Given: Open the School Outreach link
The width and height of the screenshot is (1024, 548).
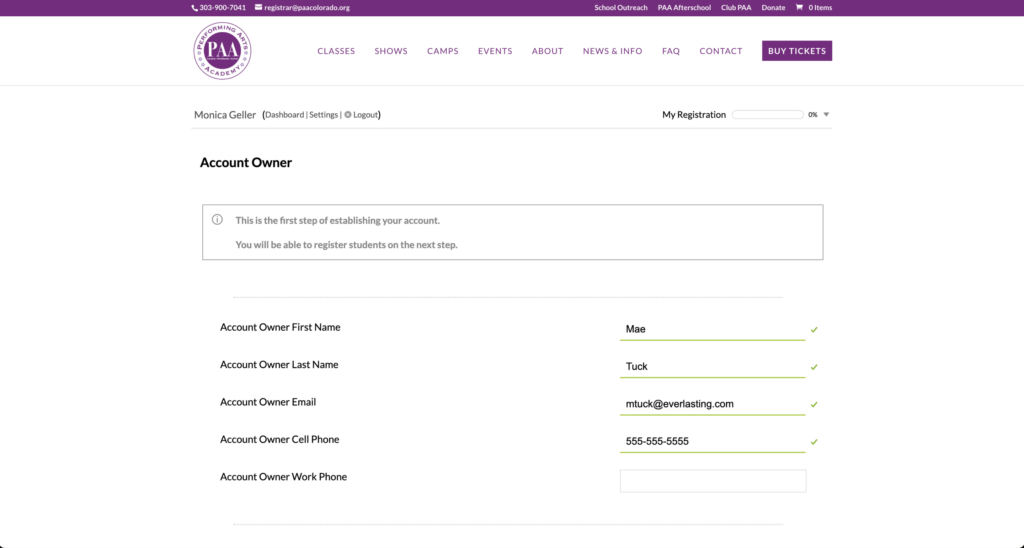Looking at the screenshot, I should click(x=621, y=8).
